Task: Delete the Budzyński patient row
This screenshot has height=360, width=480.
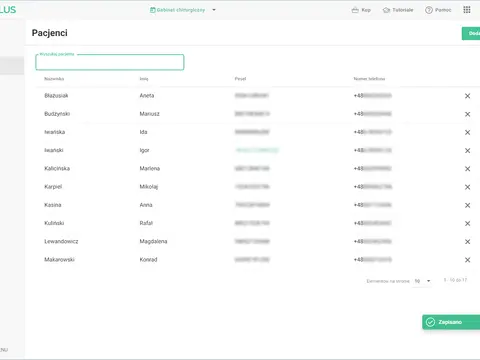Action: 467,114
